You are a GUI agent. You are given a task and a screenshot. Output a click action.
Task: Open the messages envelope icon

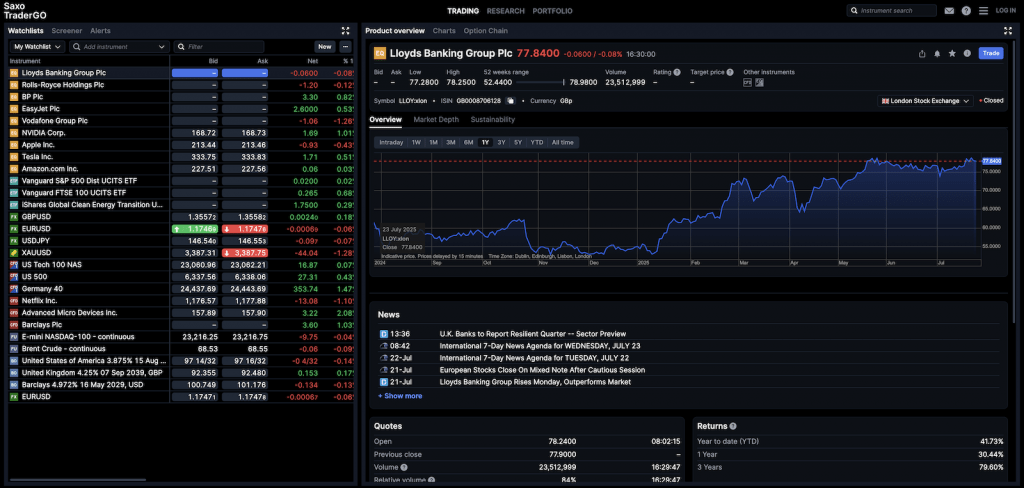pos(949,10)
